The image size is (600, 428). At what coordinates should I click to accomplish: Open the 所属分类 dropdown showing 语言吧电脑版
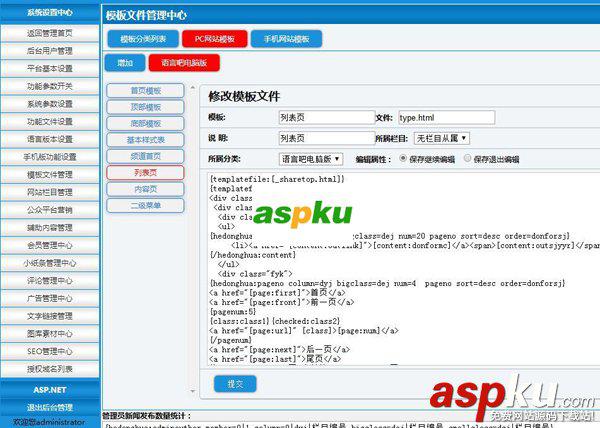[x=311, y=159]
